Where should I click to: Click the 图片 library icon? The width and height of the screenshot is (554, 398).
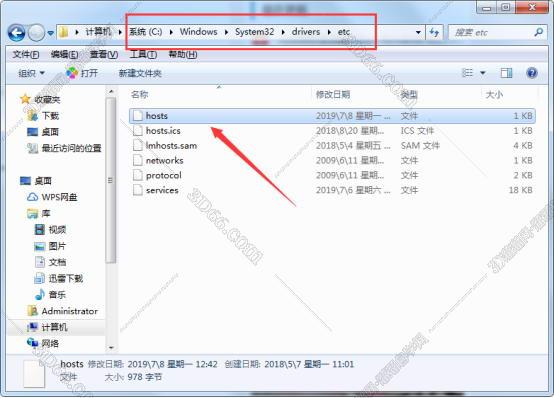click(40, 246)
